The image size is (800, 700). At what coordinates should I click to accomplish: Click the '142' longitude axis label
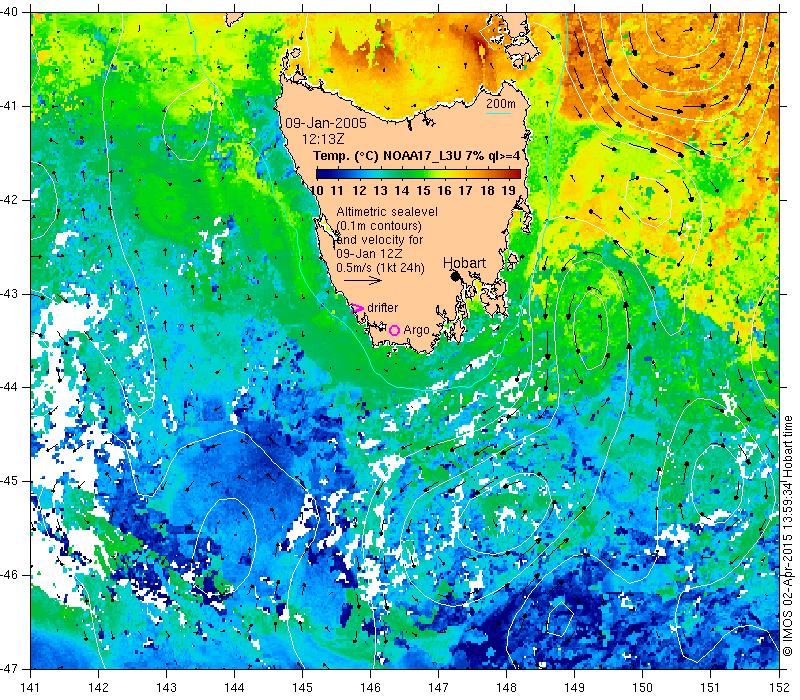click(98, 688)
